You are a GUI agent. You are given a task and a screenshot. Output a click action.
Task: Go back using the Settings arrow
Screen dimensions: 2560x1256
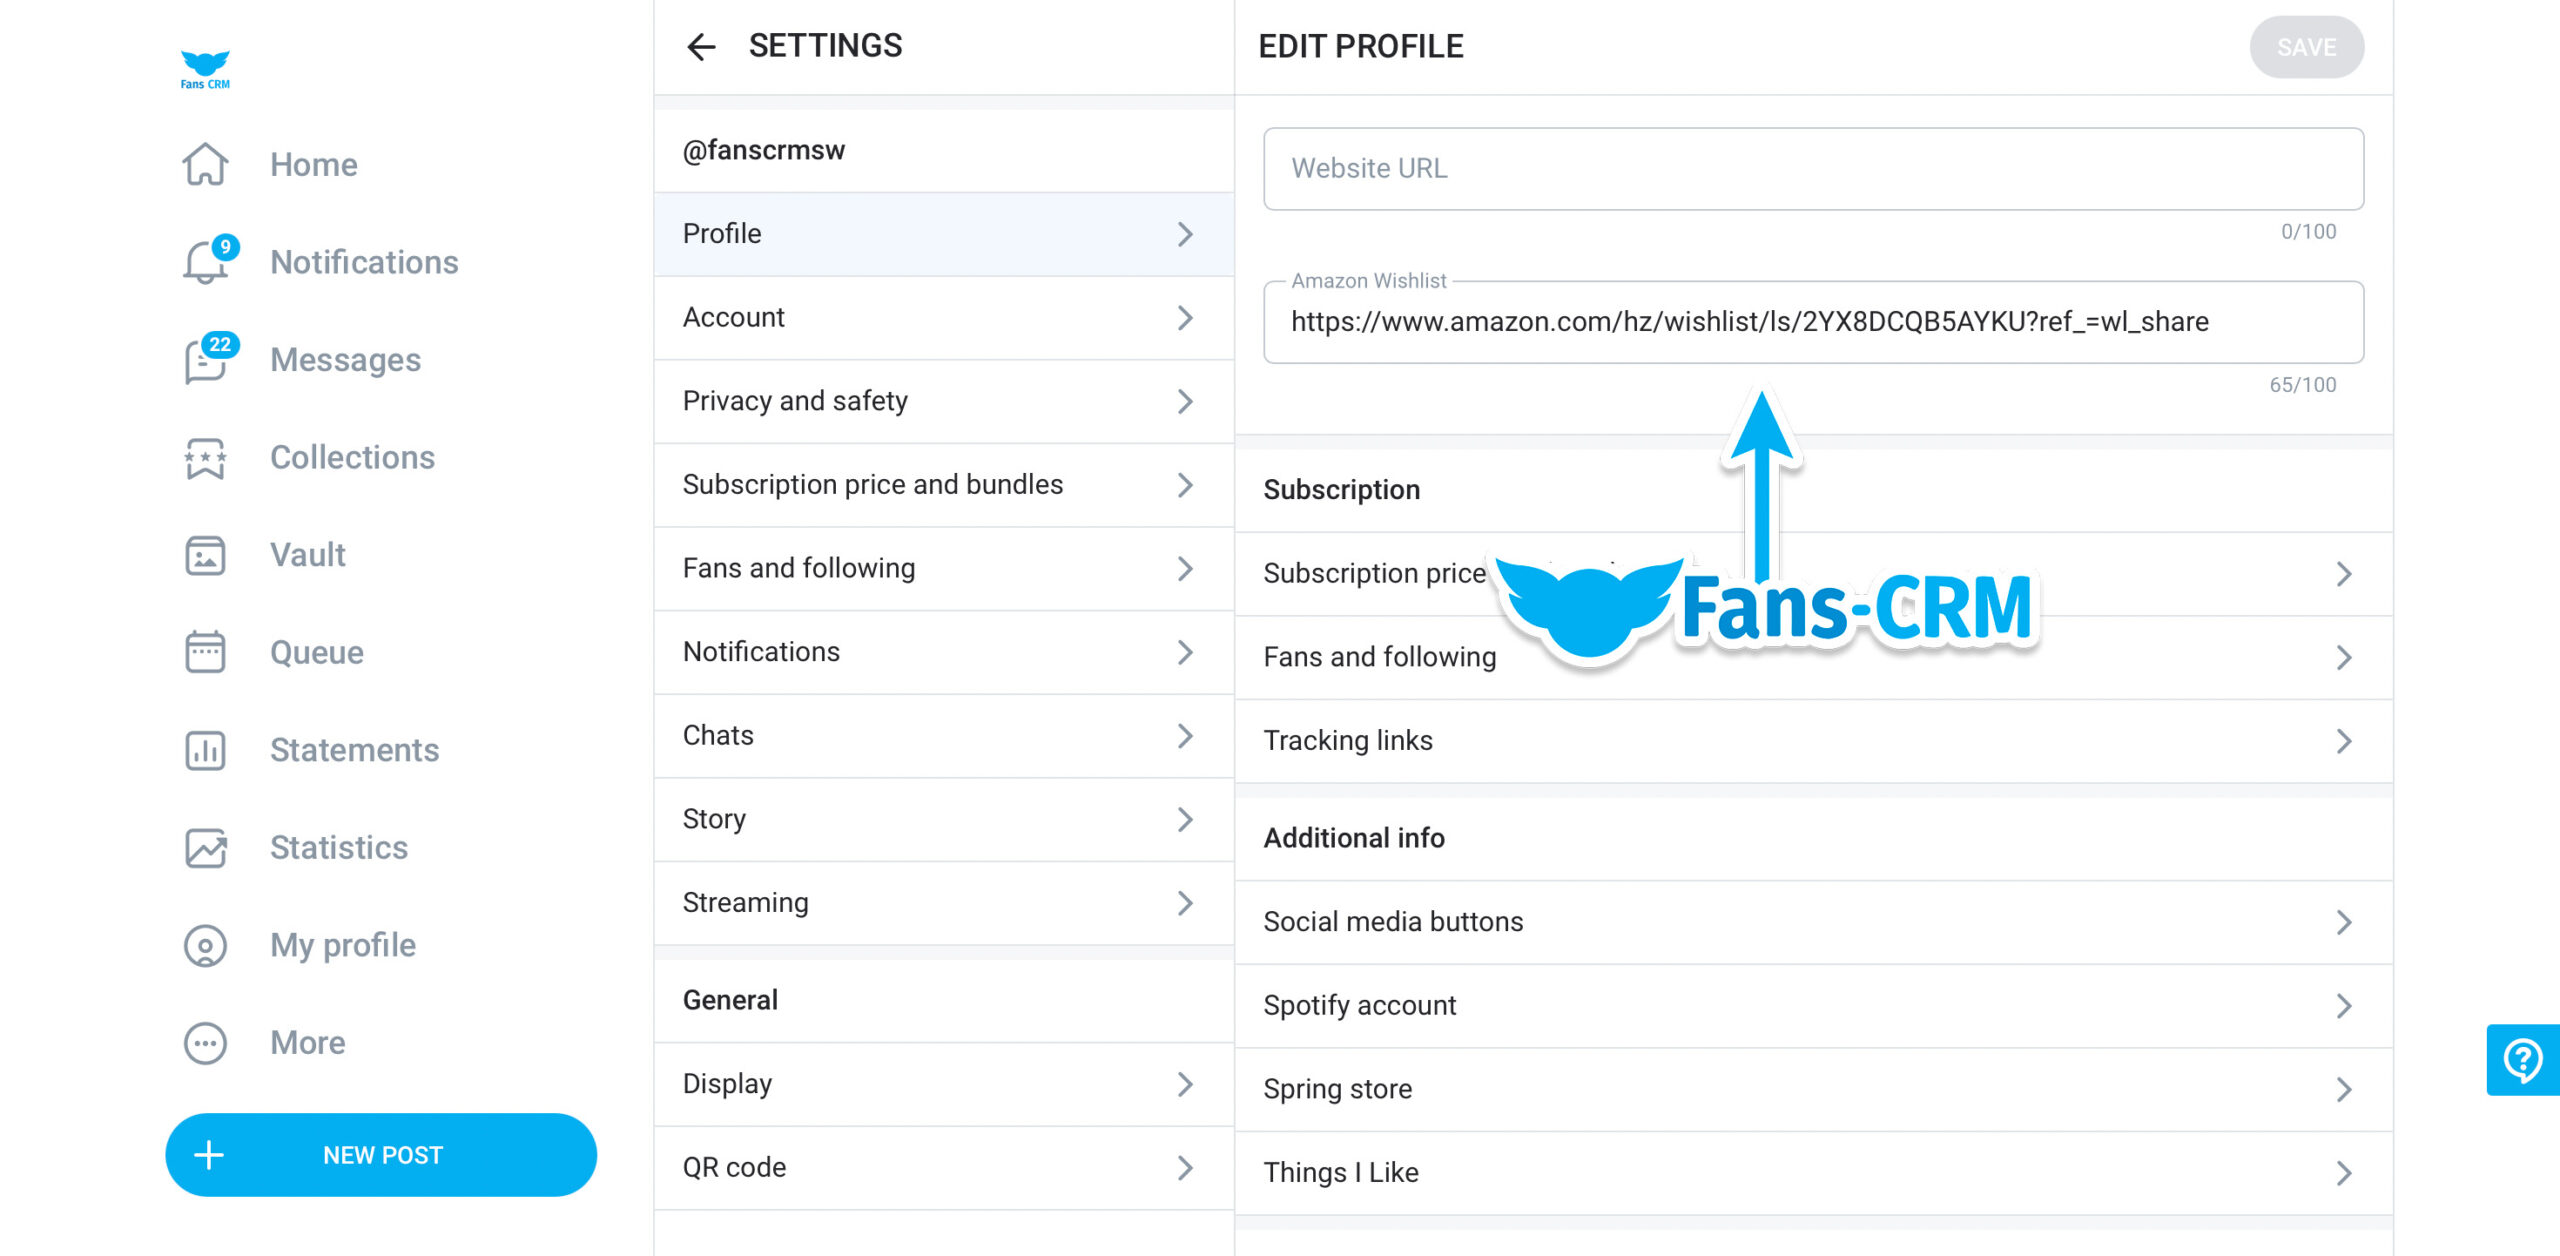pos(701,46)
